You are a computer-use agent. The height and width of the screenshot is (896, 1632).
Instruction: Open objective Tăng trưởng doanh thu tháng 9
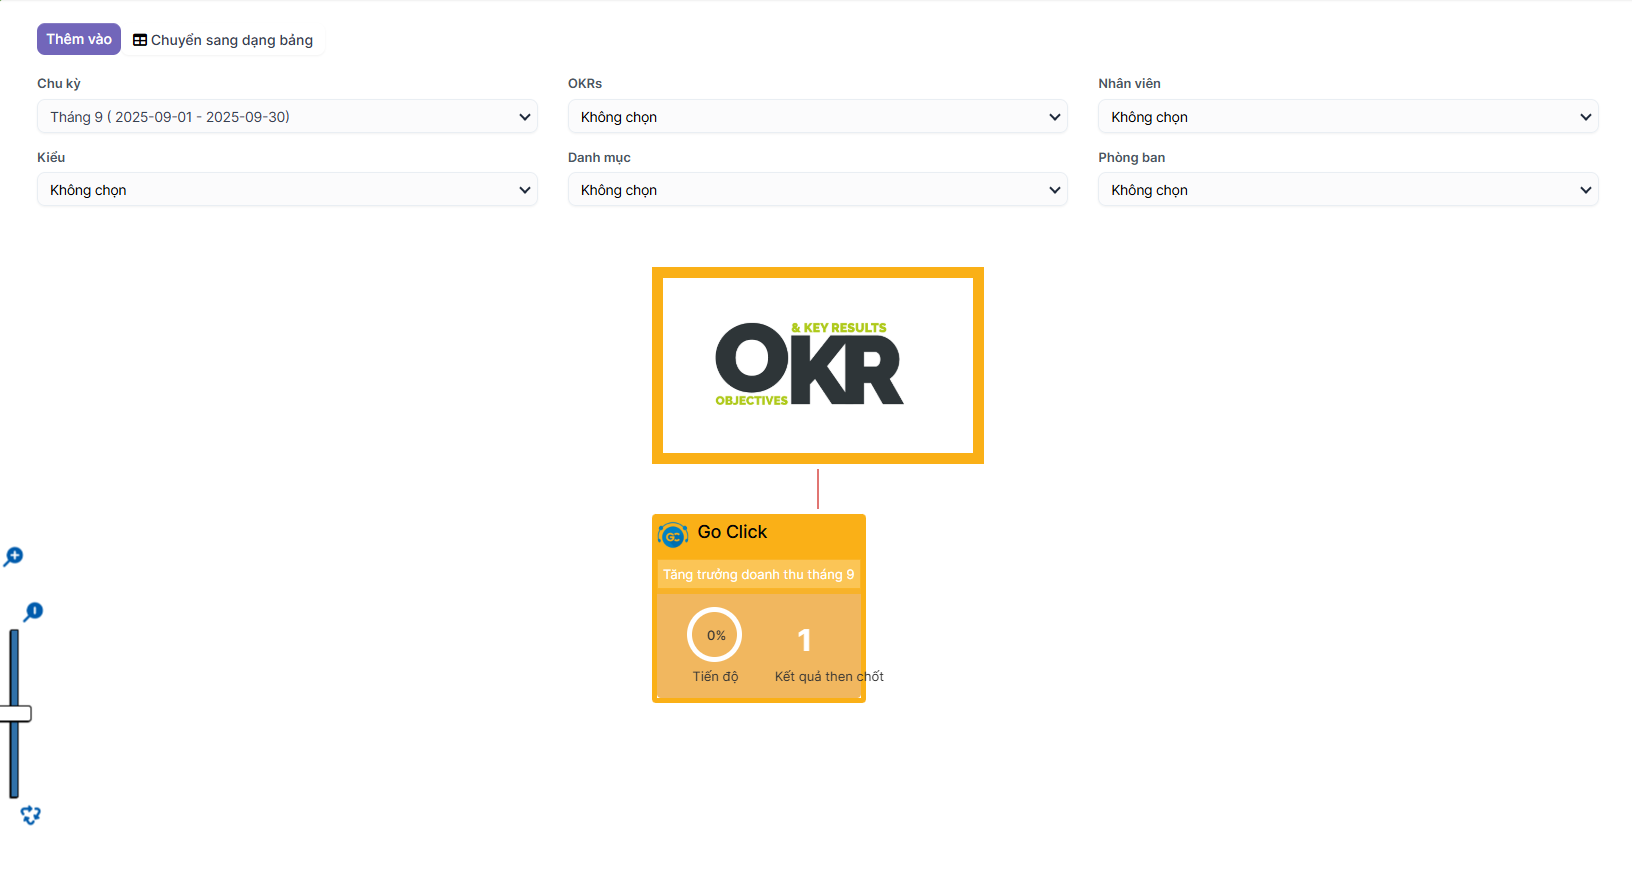[758, 574]
